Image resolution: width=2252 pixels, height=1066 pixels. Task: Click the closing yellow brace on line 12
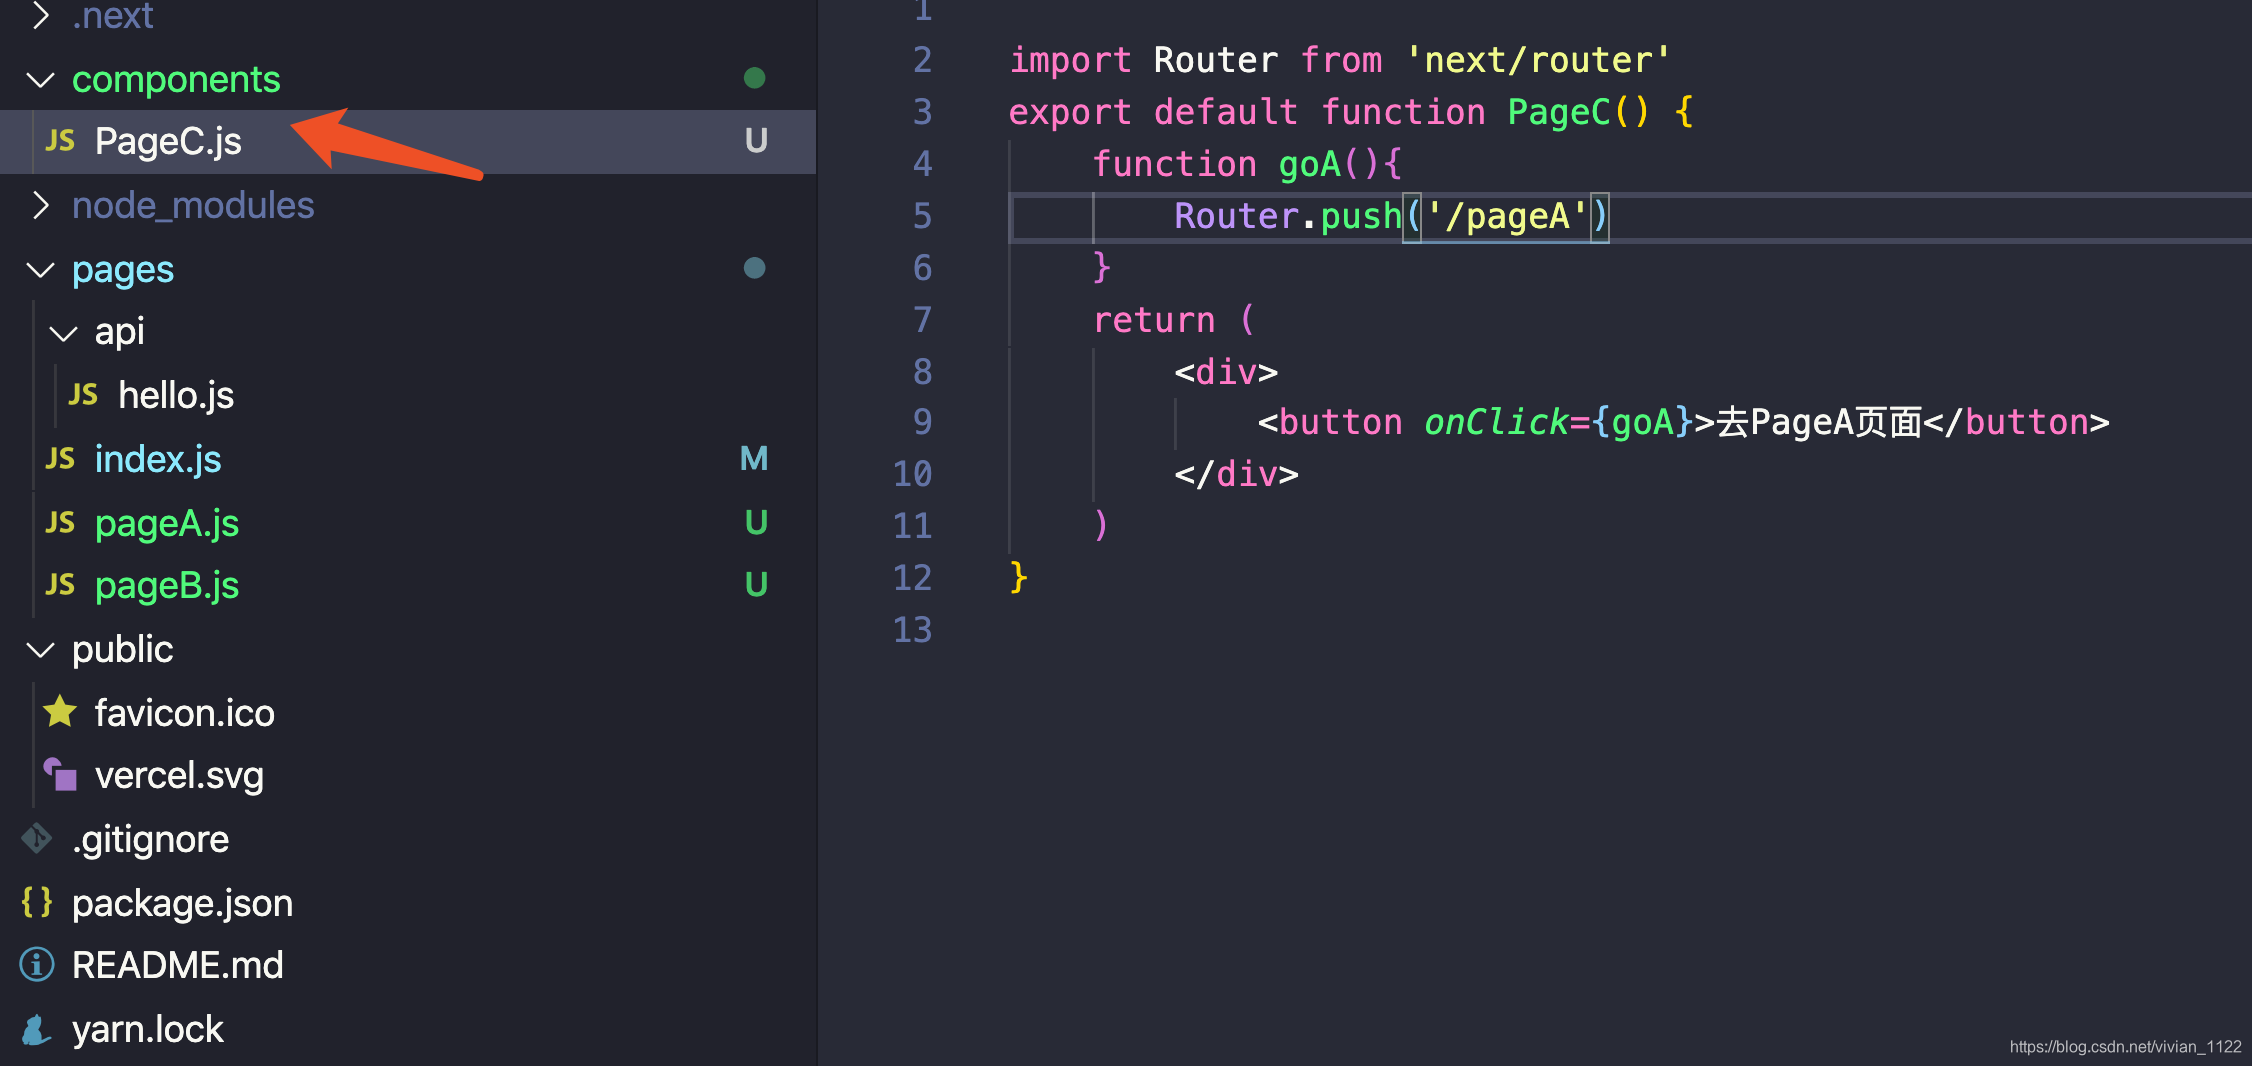pos(1018,578)
